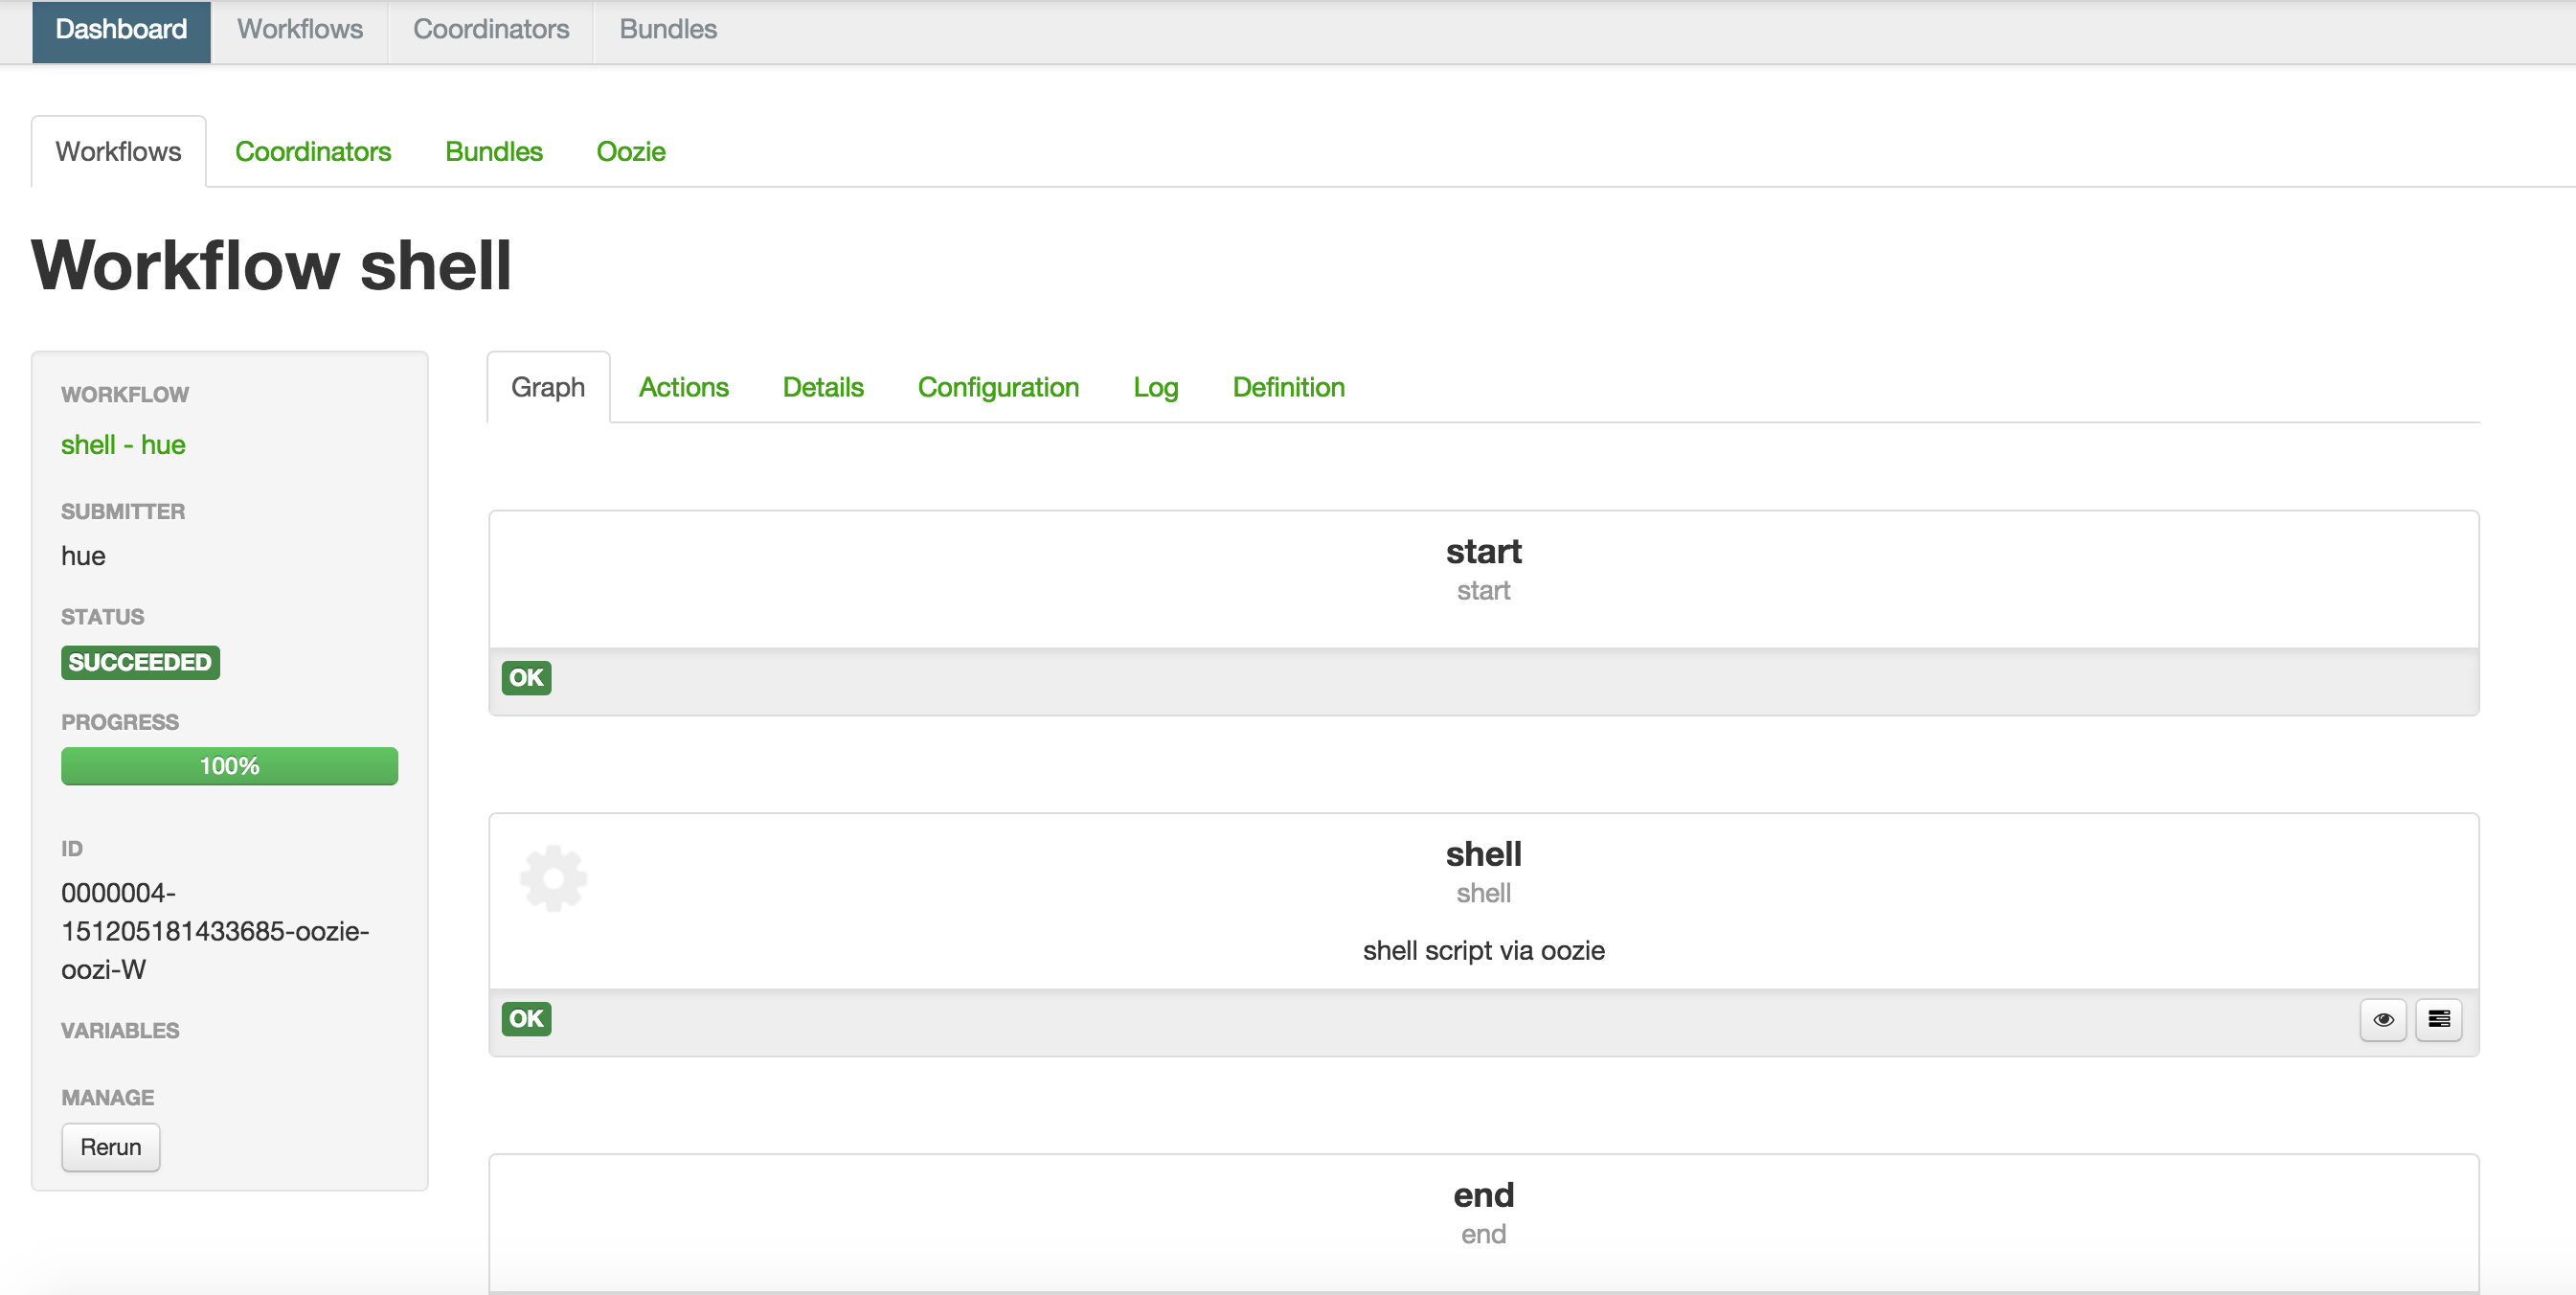Open the Actions tab
Viewport: 2576px width, 1295px height.
click(683, 387)
